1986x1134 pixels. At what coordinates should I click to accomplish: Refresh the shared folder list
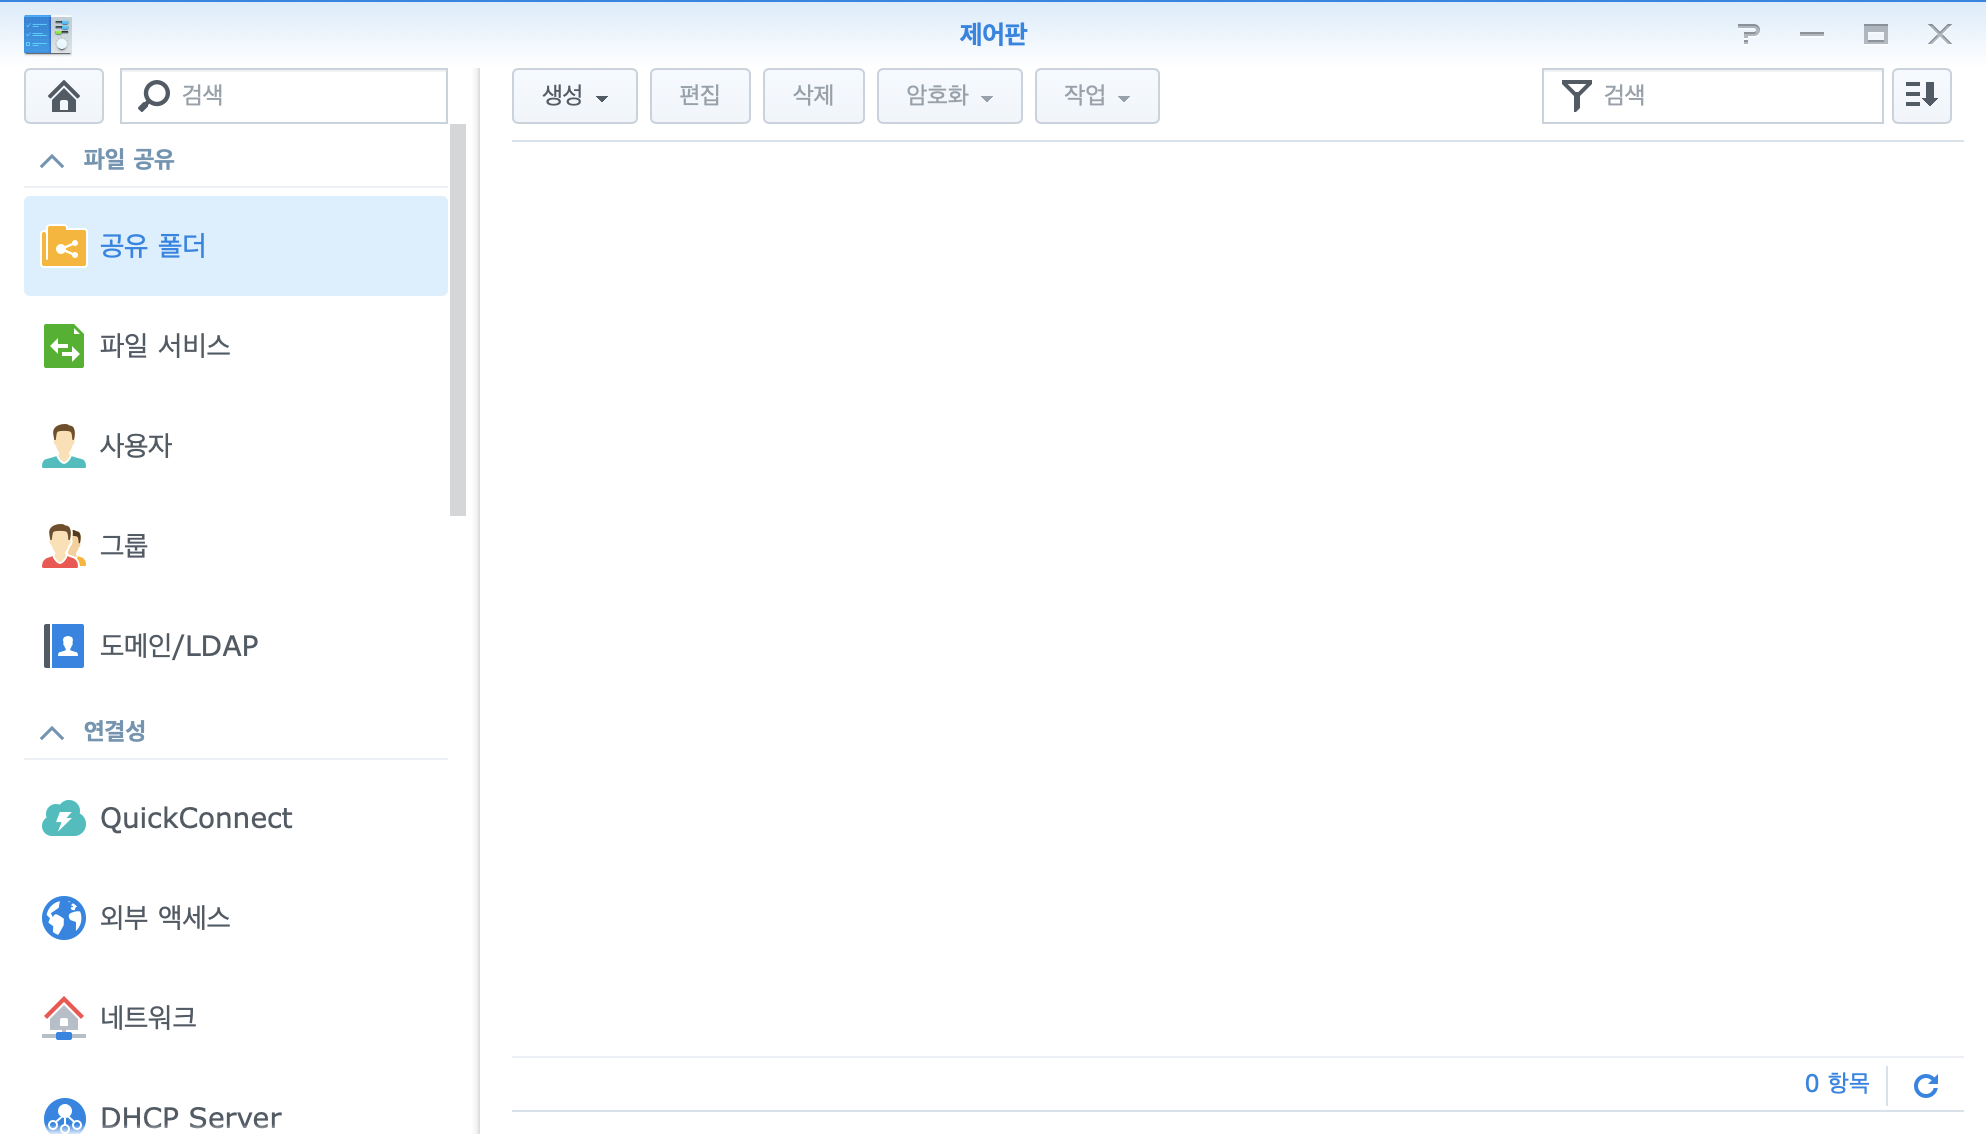1926,1085
